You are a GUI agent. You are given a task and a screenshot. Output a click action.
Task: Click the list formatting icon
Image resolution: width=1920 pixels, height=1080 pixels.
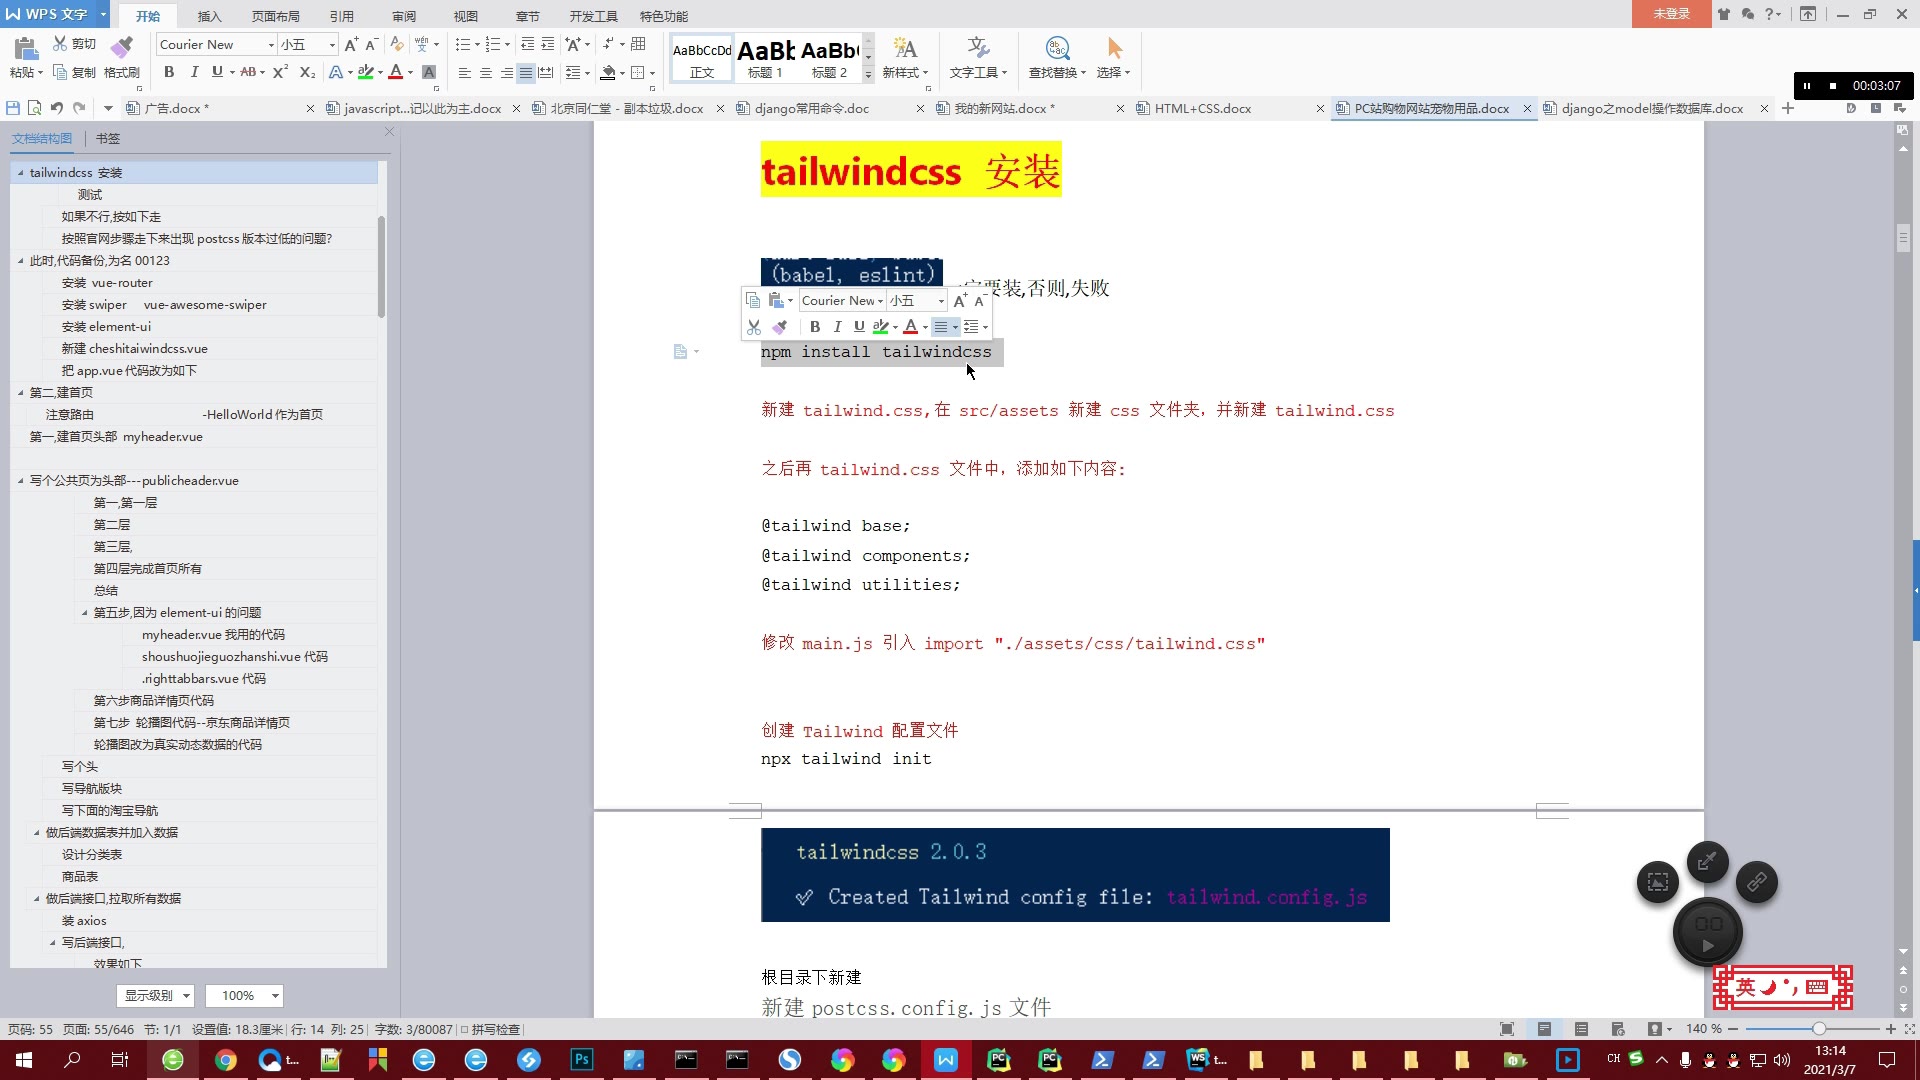(464, 44)
